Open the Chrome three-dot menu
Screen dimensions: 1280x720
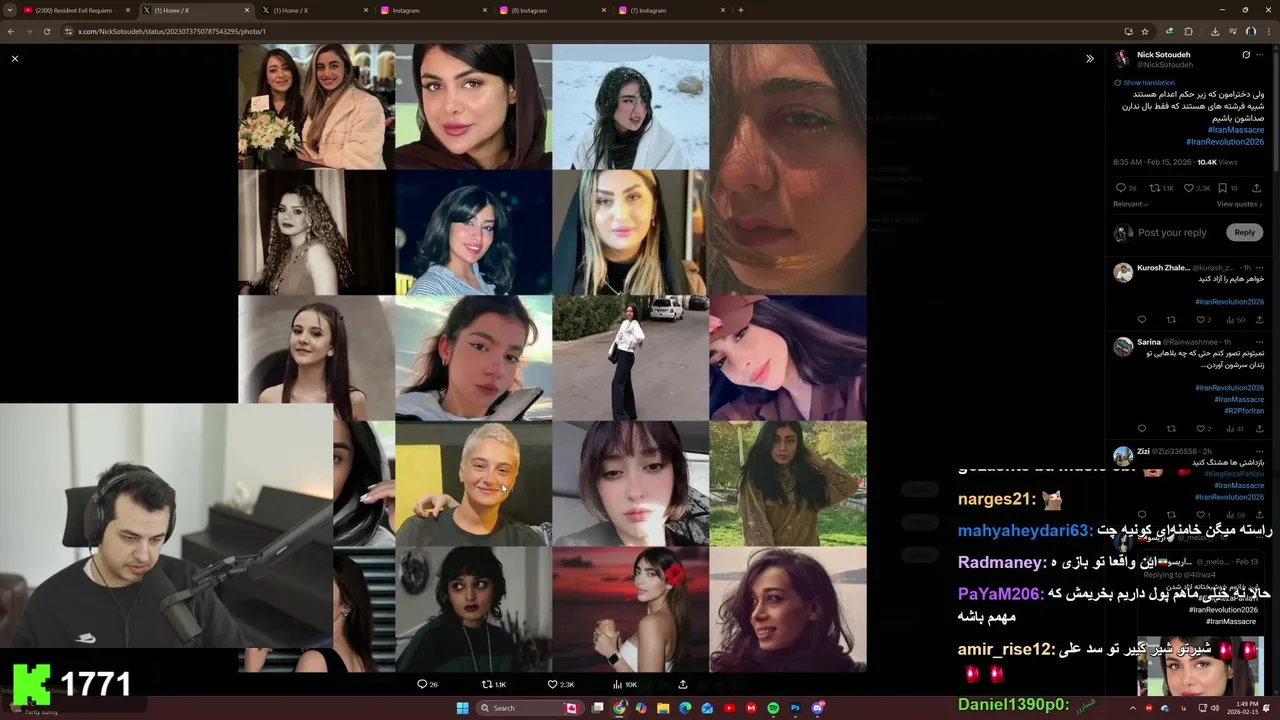(x=1268, y=31)
